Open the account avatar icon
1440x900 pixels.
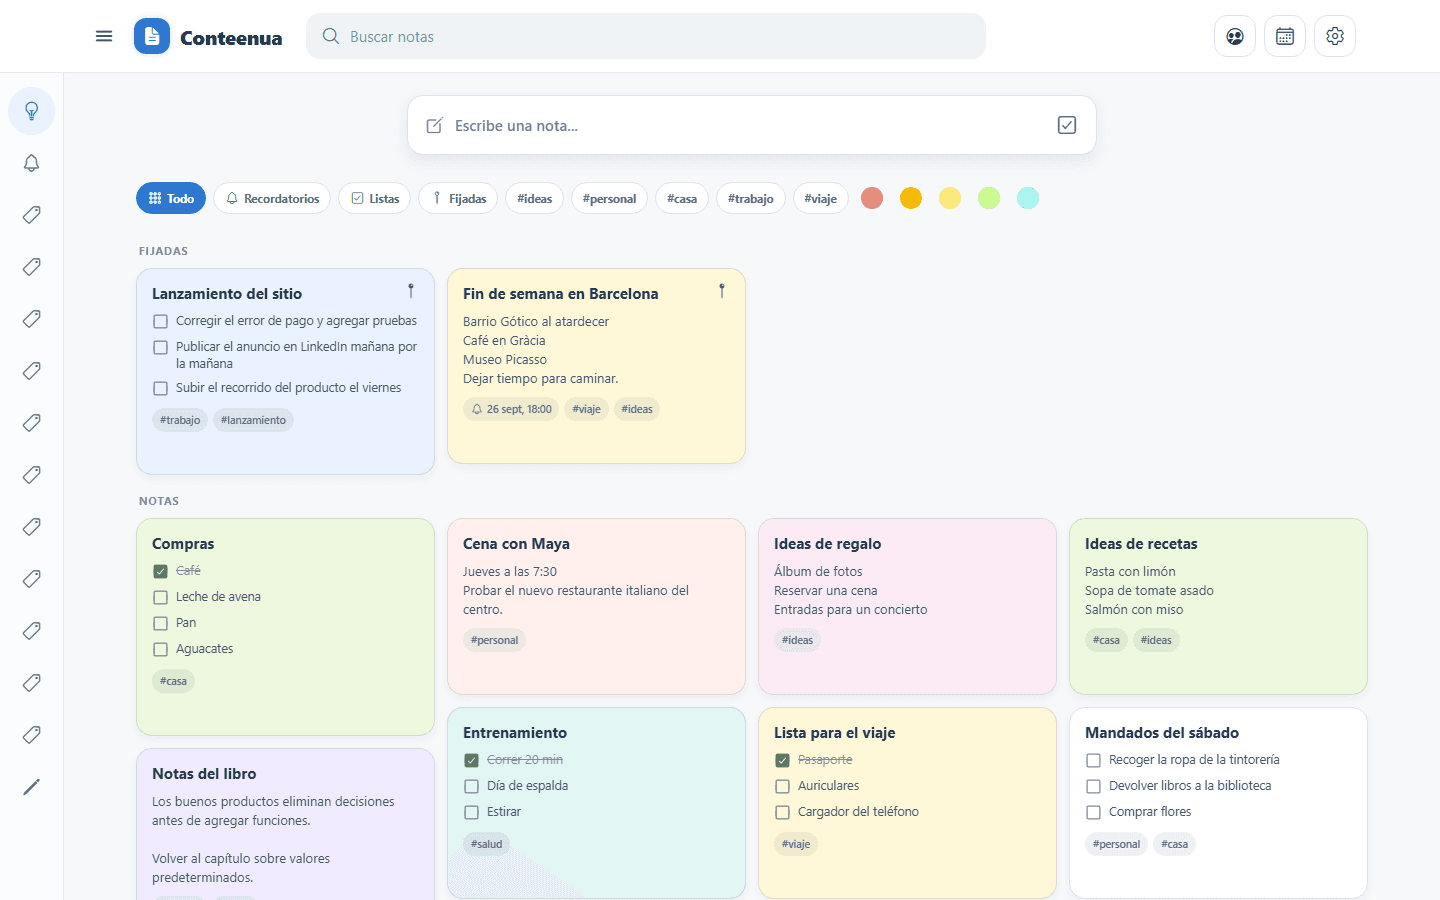[1235, 36]
